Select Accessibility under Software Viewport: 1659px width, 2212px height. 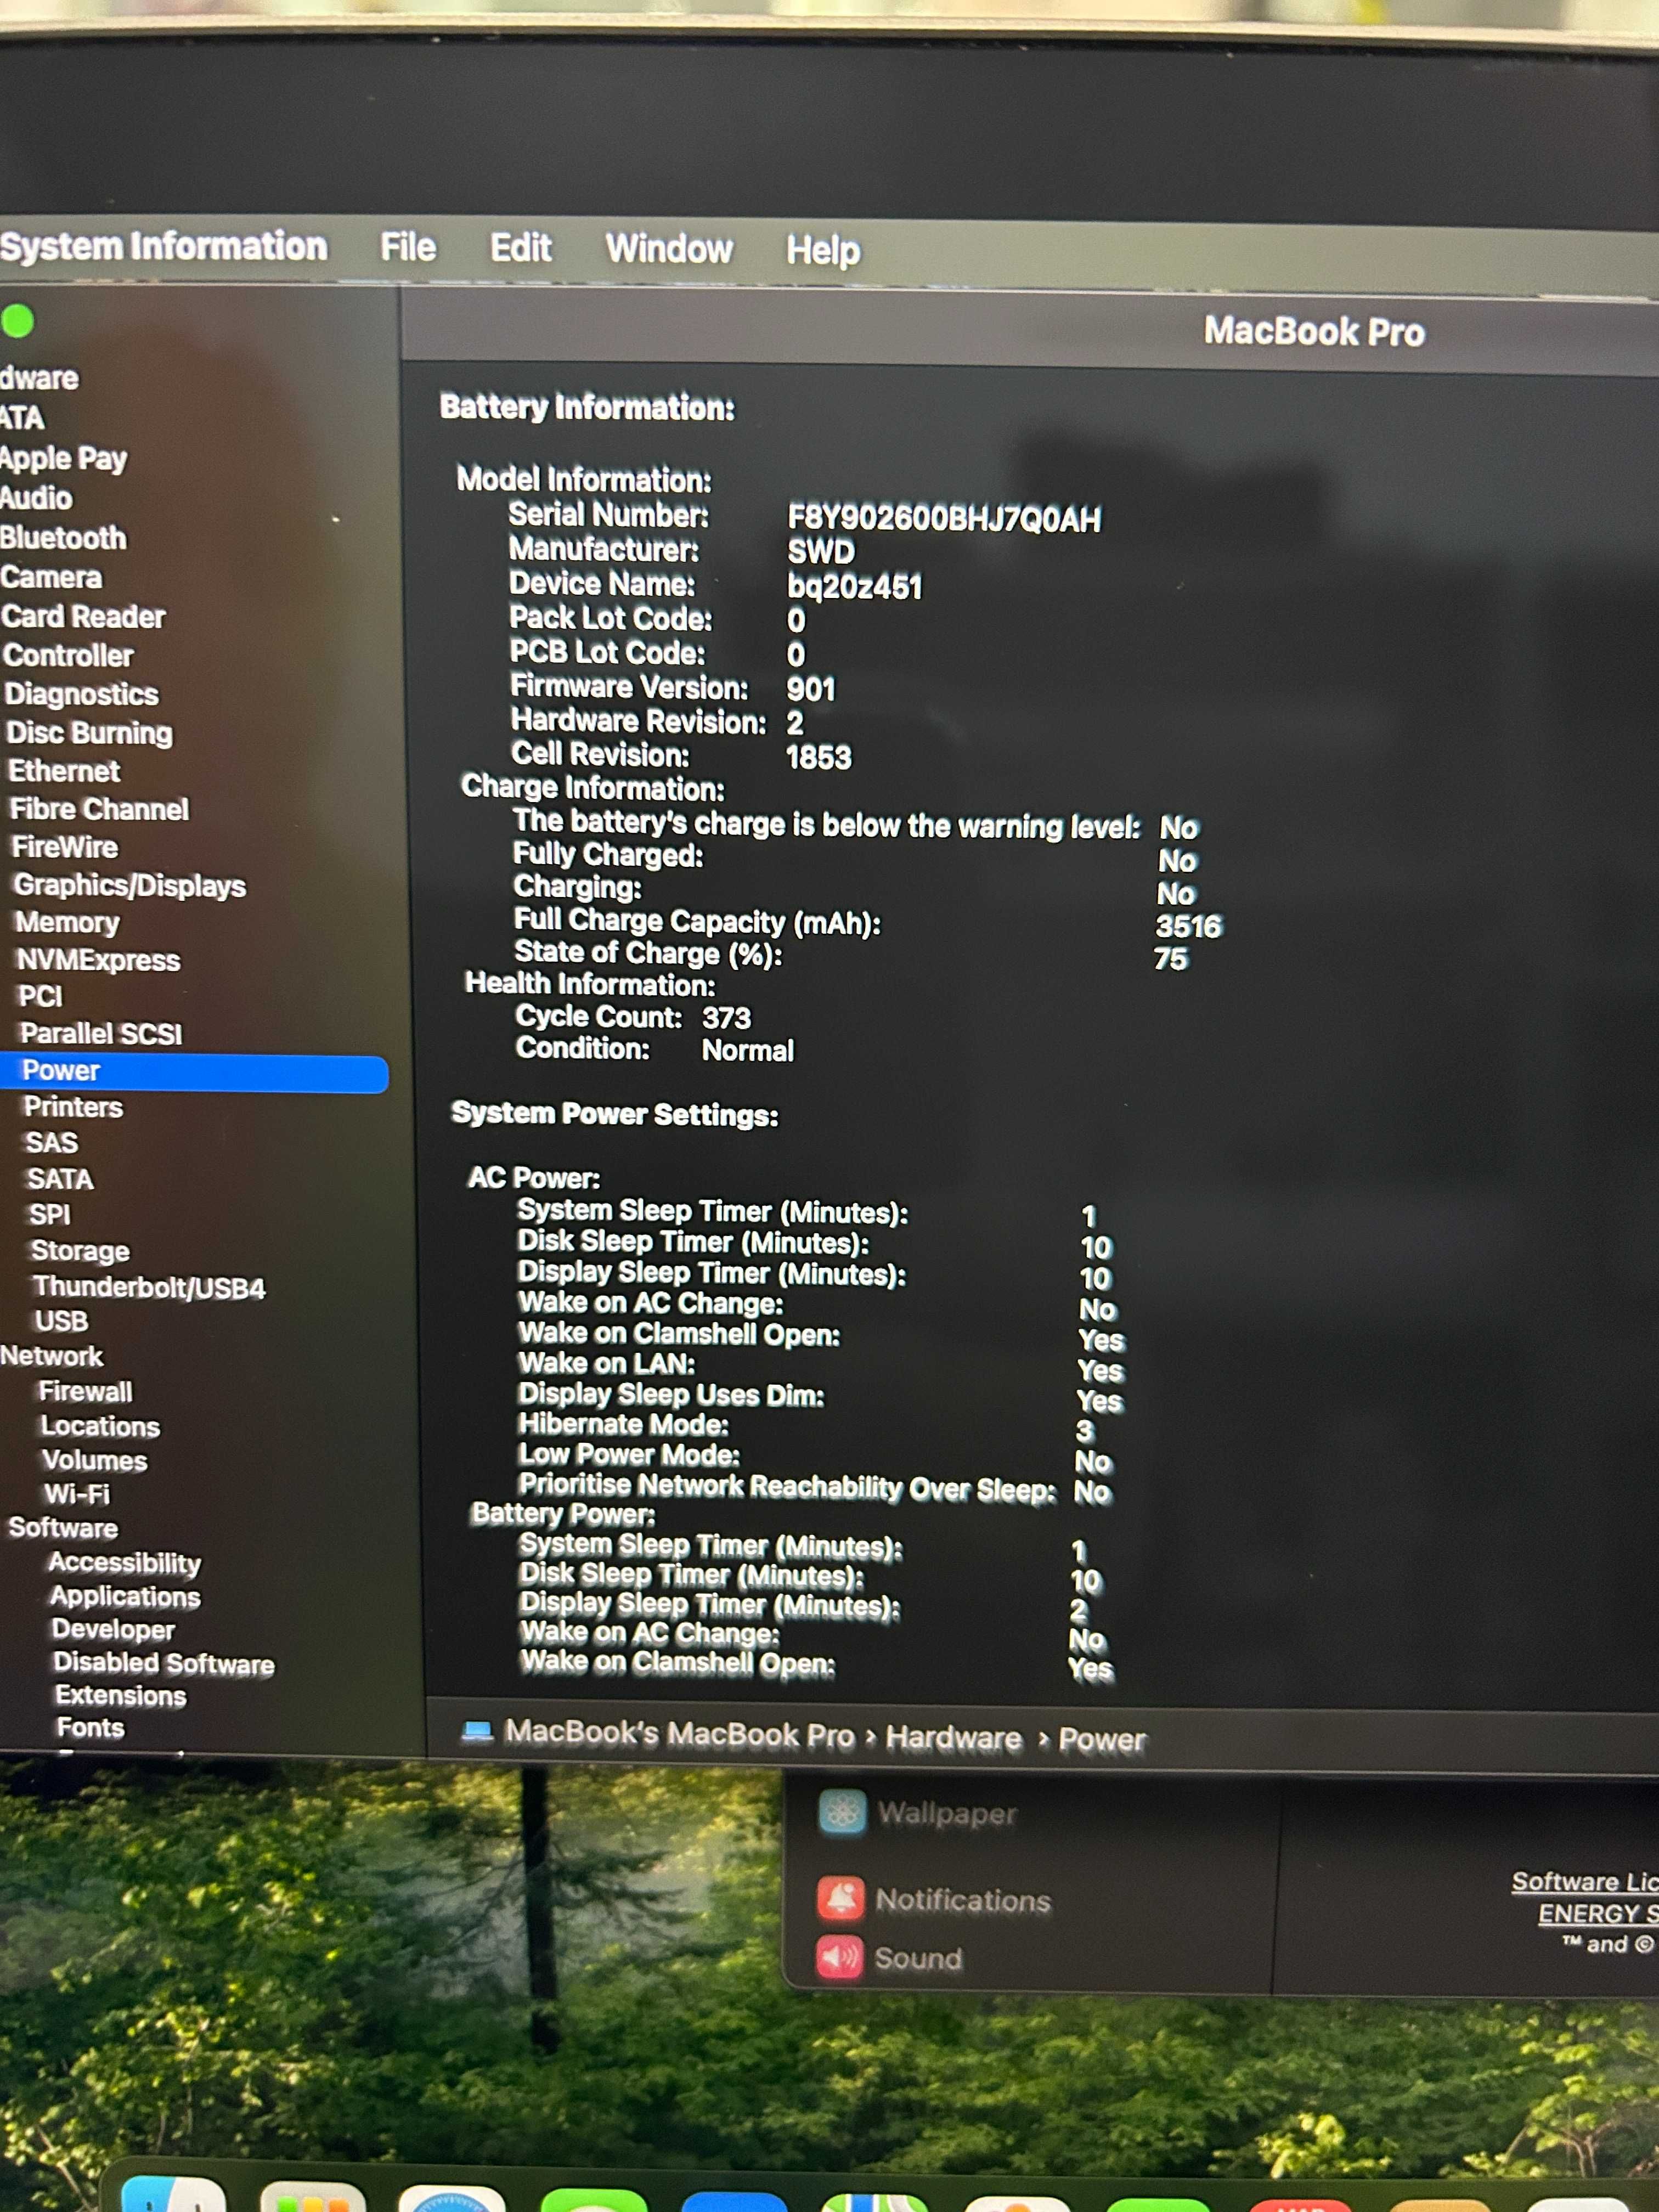tap(125, 1563)
